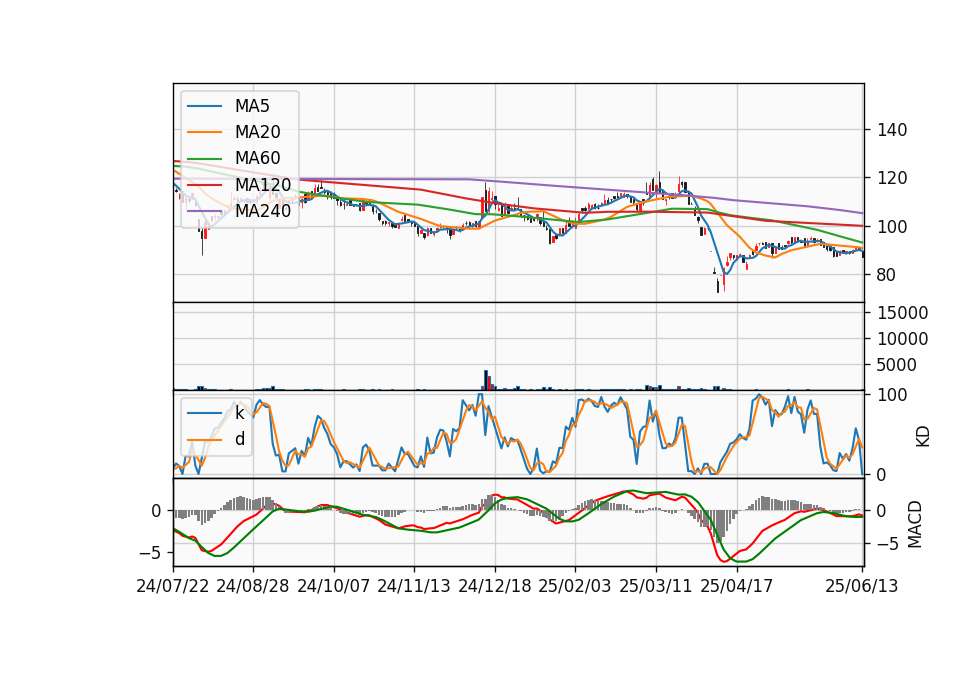Image resolution: width=960 pixels, height=690 pixels.
Task: Click the green MA60 legend line sample
Action: (x=204, y=159)
